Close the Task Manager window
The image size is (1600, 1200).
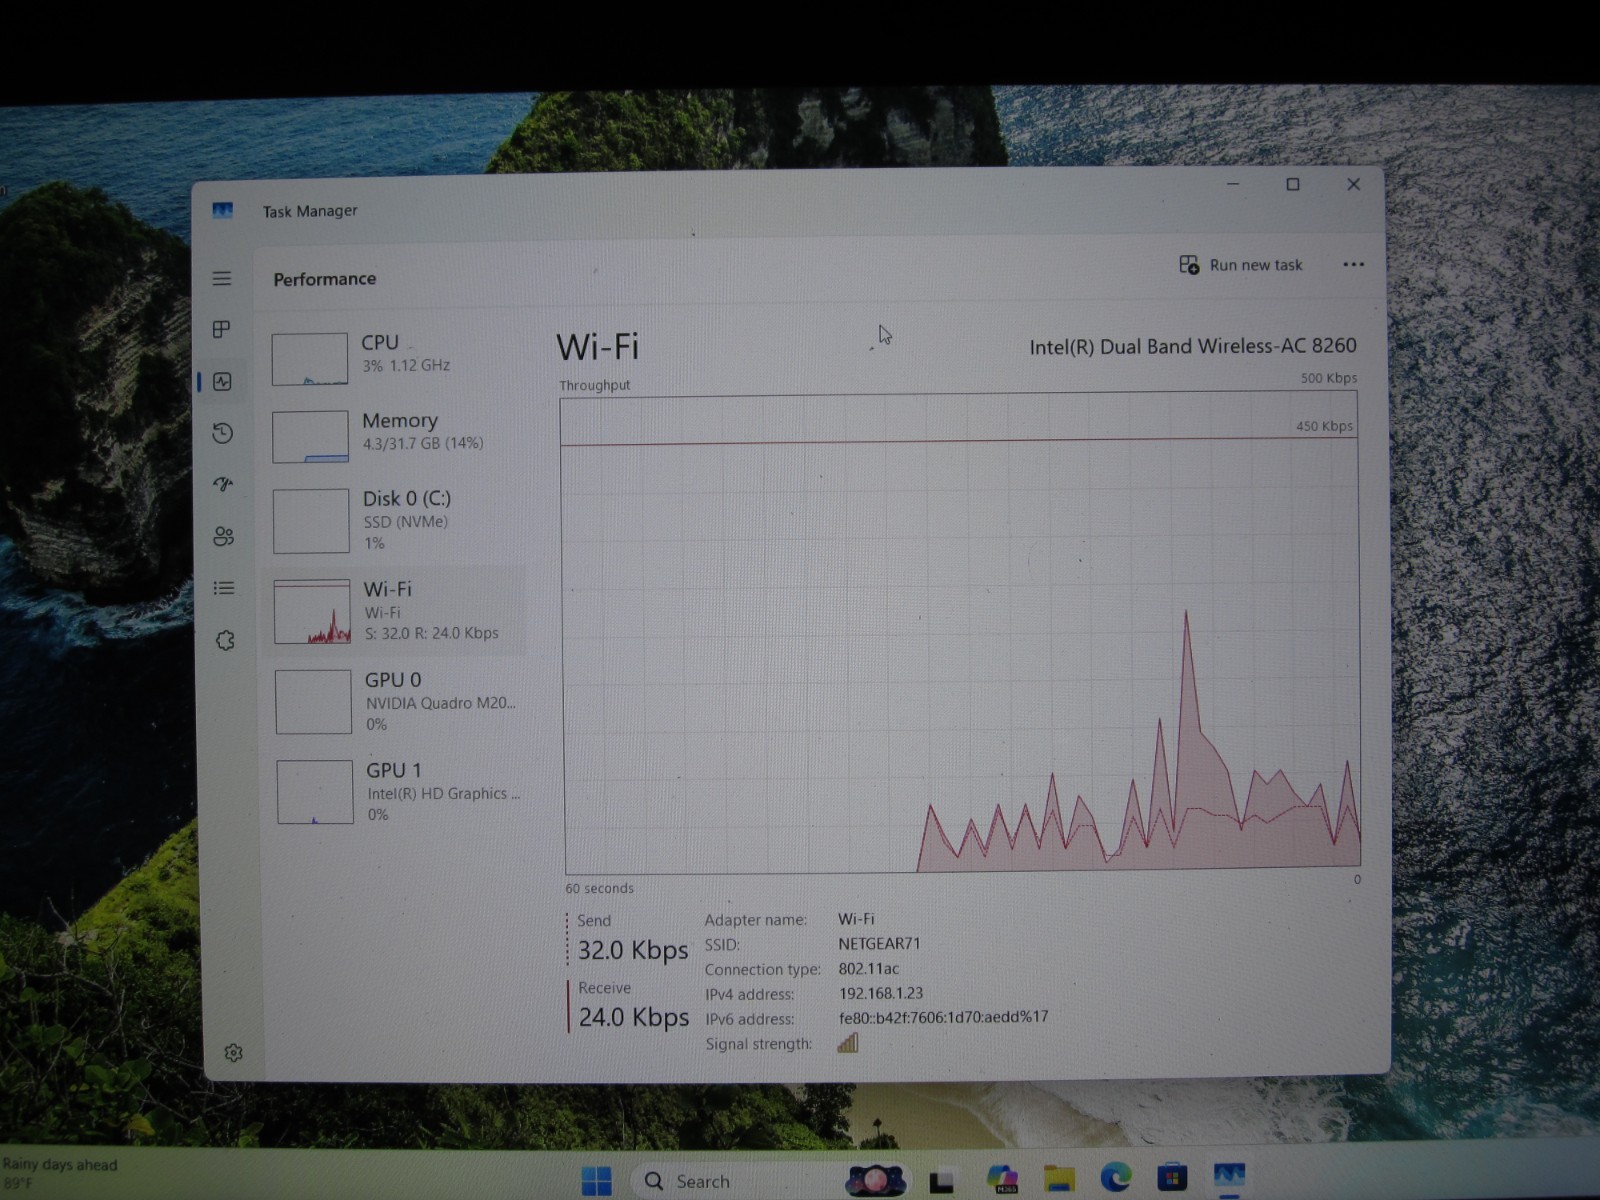pos(1353,184)
